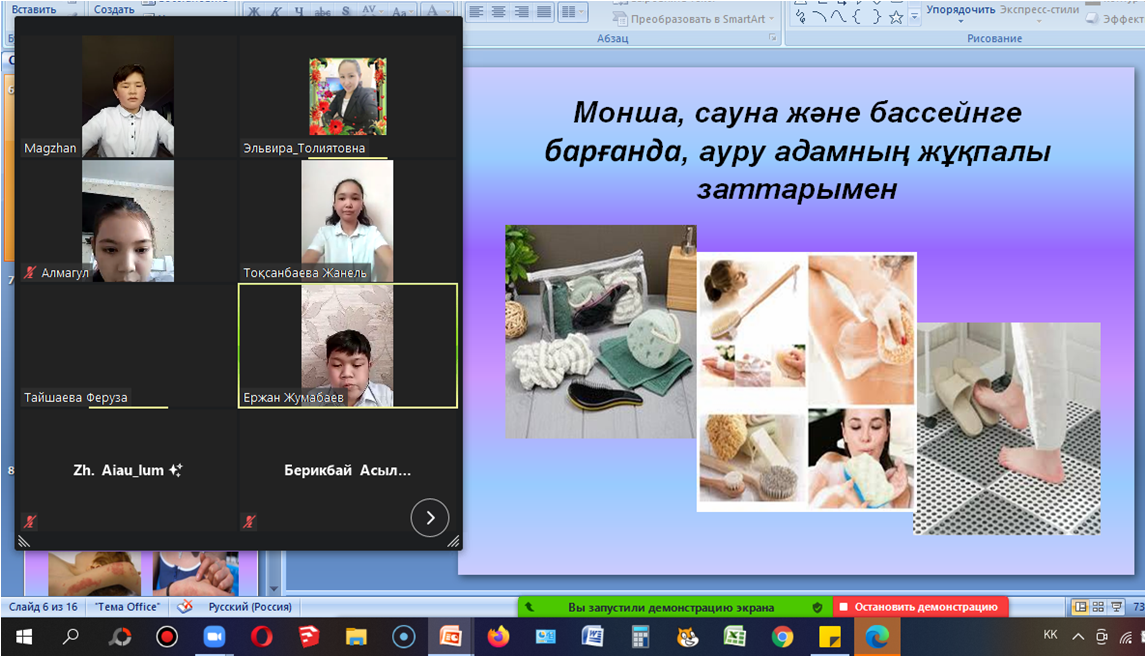The height and width of the screenshot is (657, 1146).
Task: Launch Firefox from the taskbar
Action: 497,637
